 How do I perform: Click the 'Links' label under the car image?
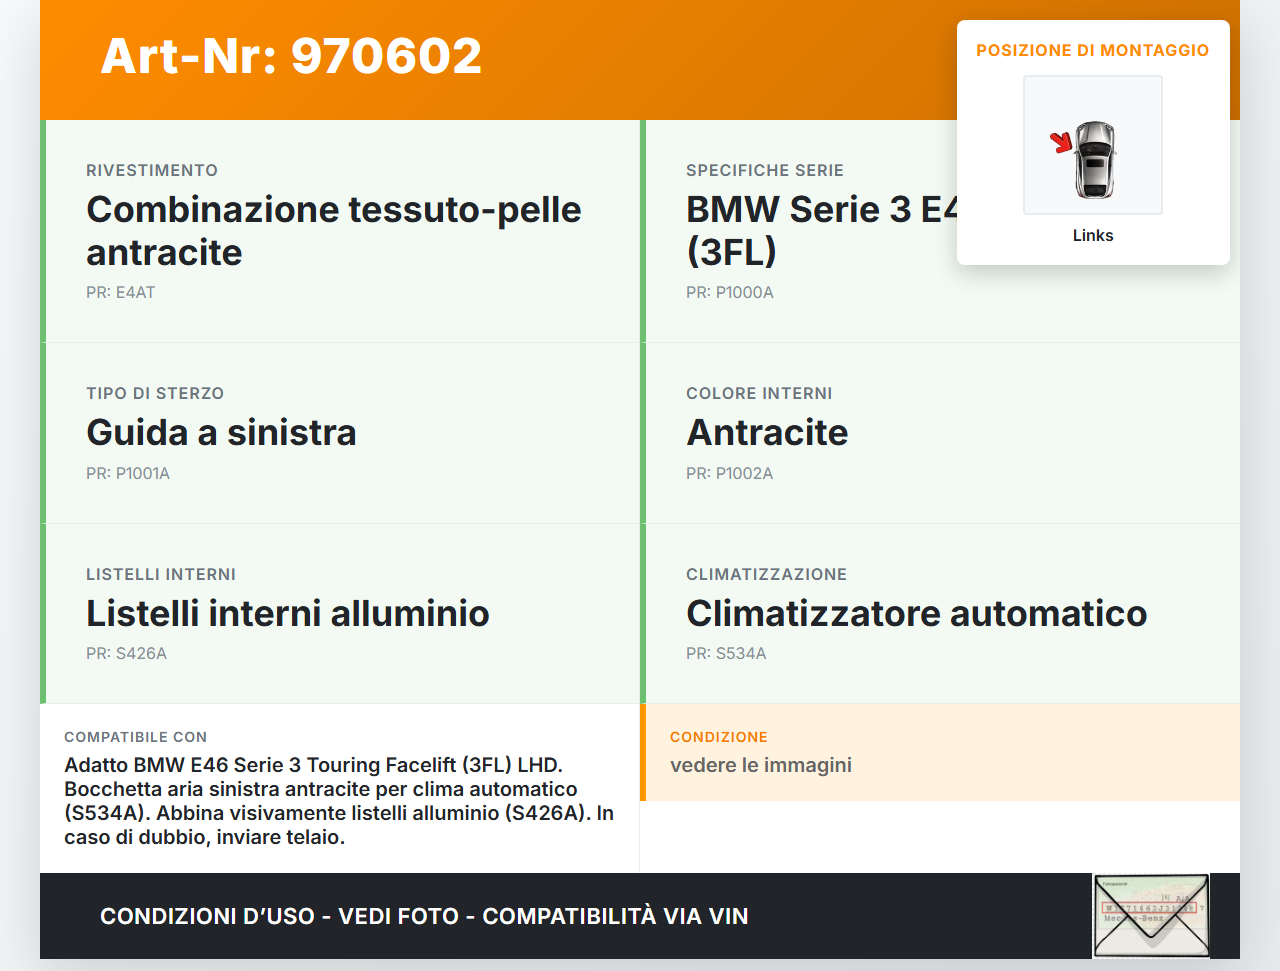click(x=1092, y=236)
